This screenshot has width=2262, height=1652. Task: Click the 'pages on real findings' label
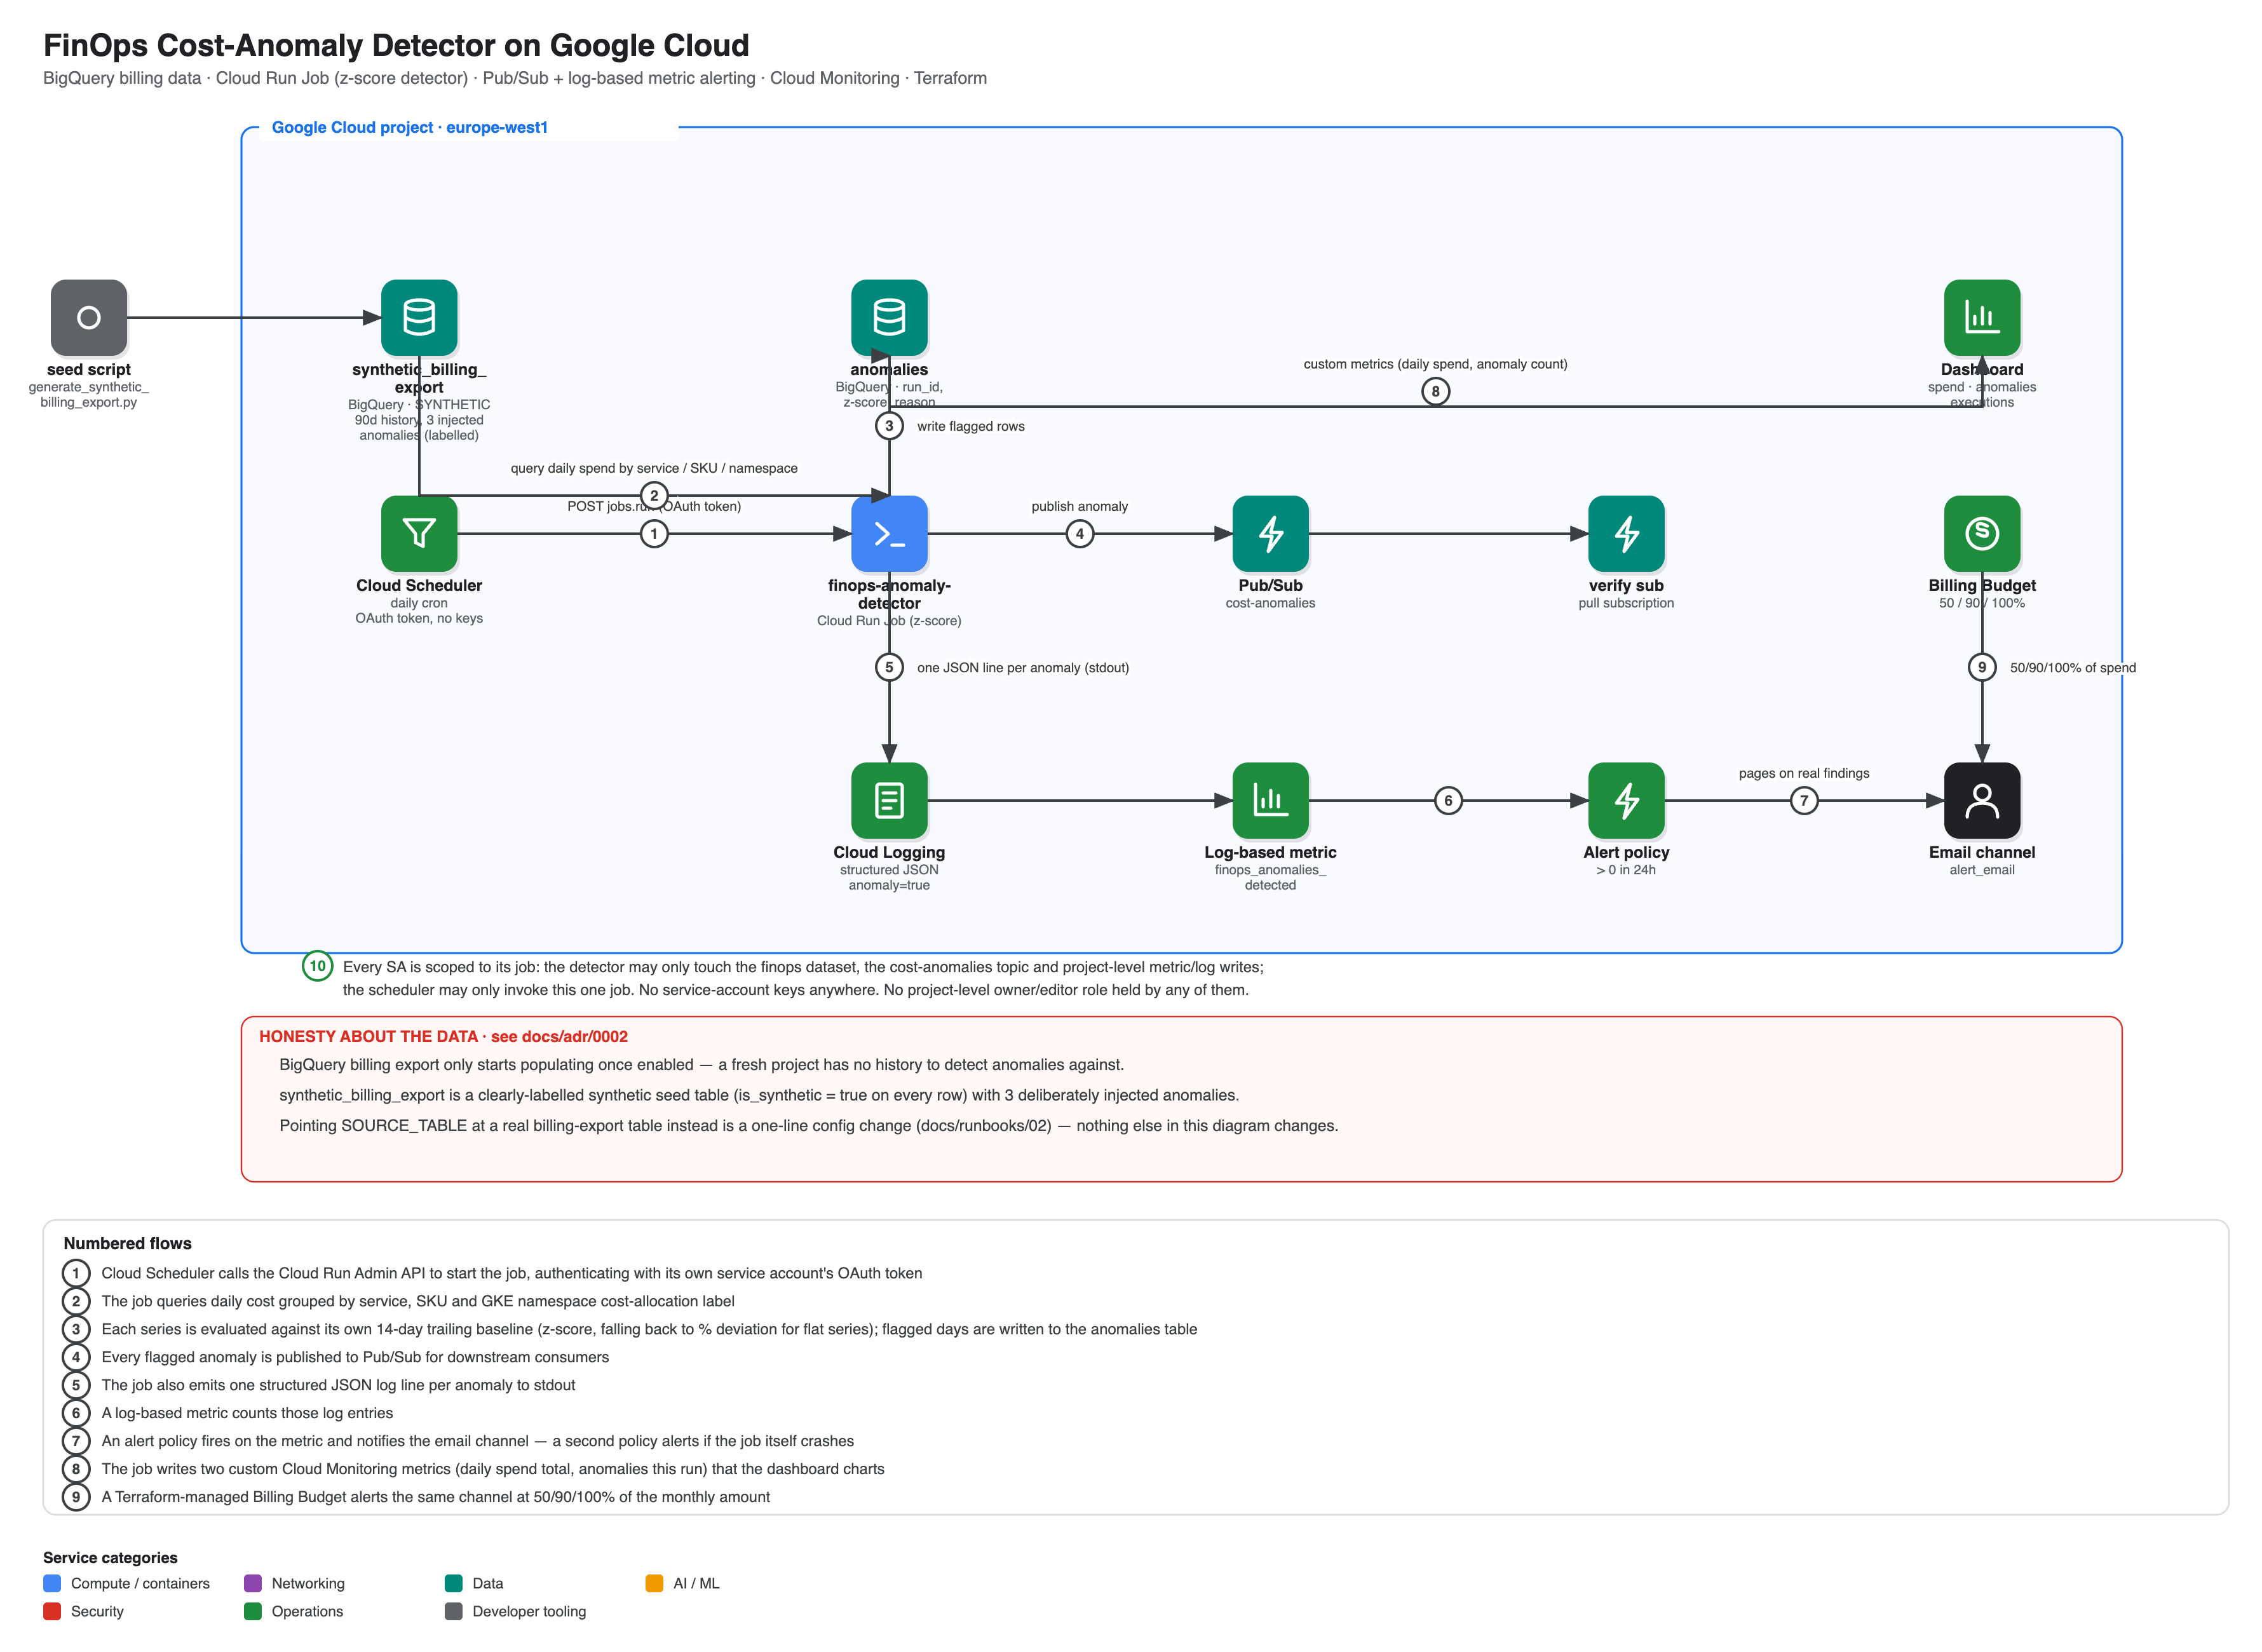point(1803,774)
